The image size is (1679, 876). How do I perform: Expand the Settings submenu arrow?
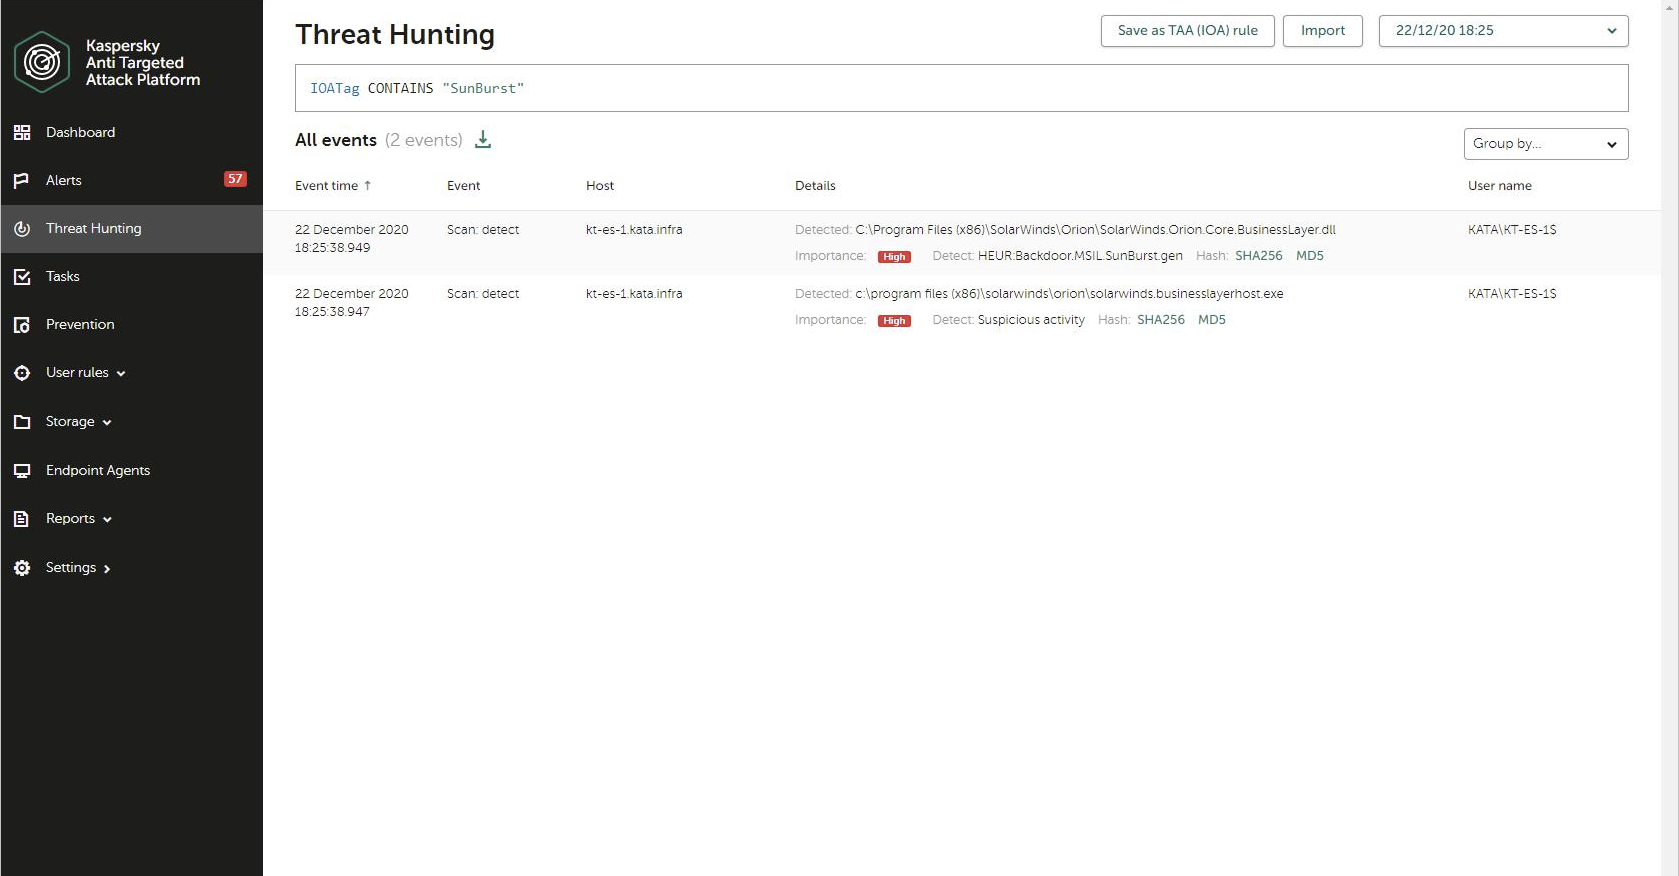pyautogui.click(x=107, y=568)
